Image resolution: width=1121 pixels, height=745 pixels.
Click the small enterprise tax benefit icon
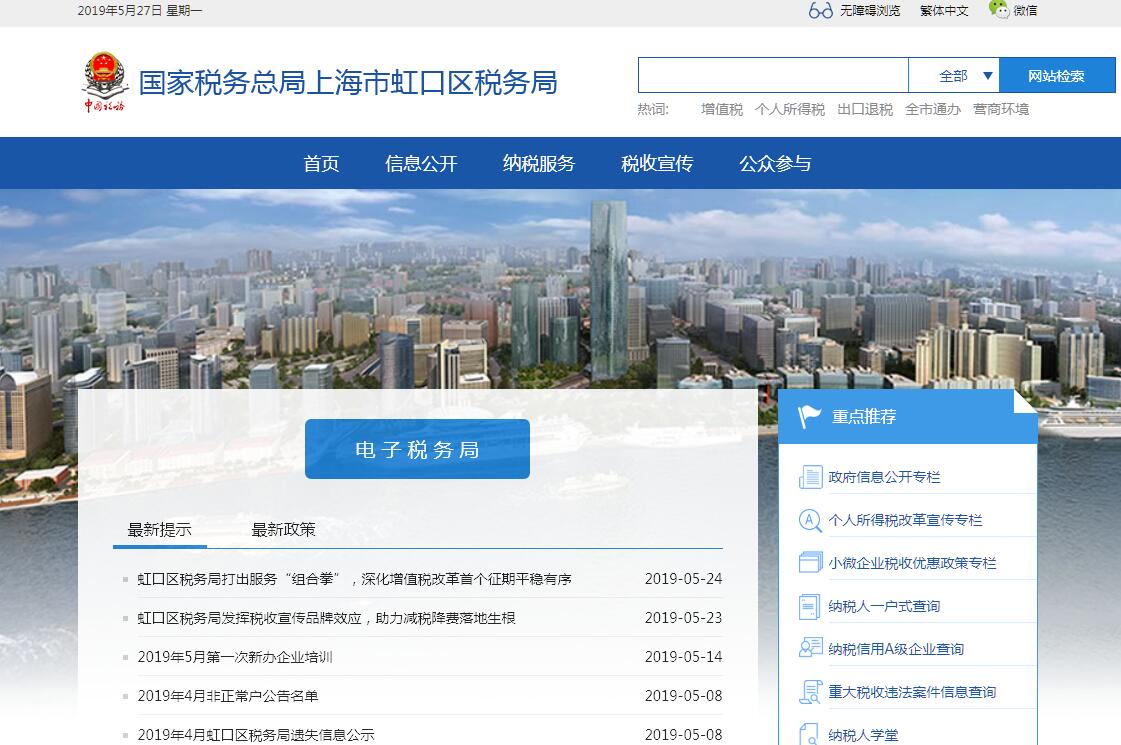(810, 563)
